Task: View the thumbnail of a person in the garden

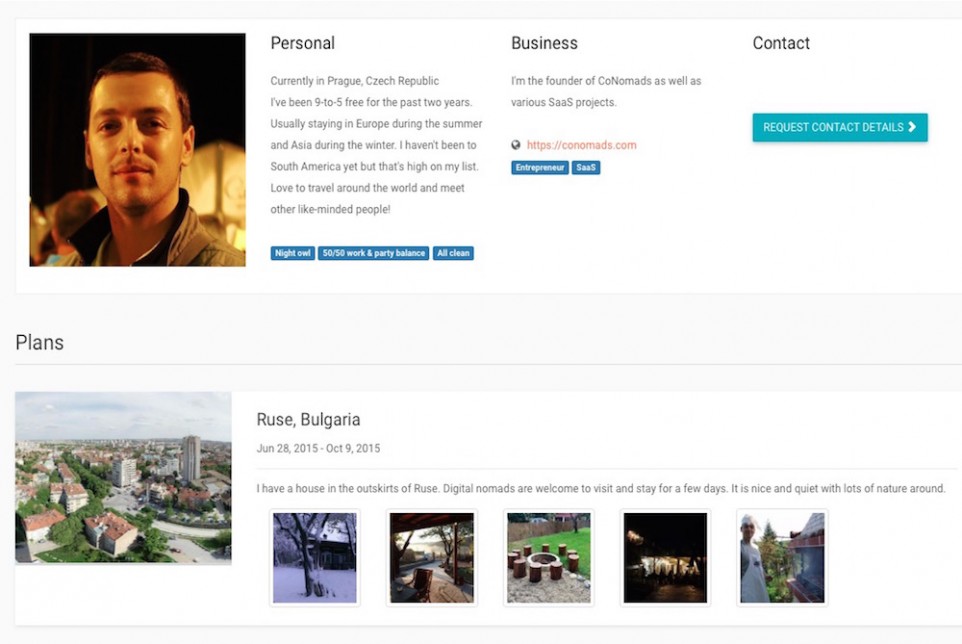Action: [782, 557]
